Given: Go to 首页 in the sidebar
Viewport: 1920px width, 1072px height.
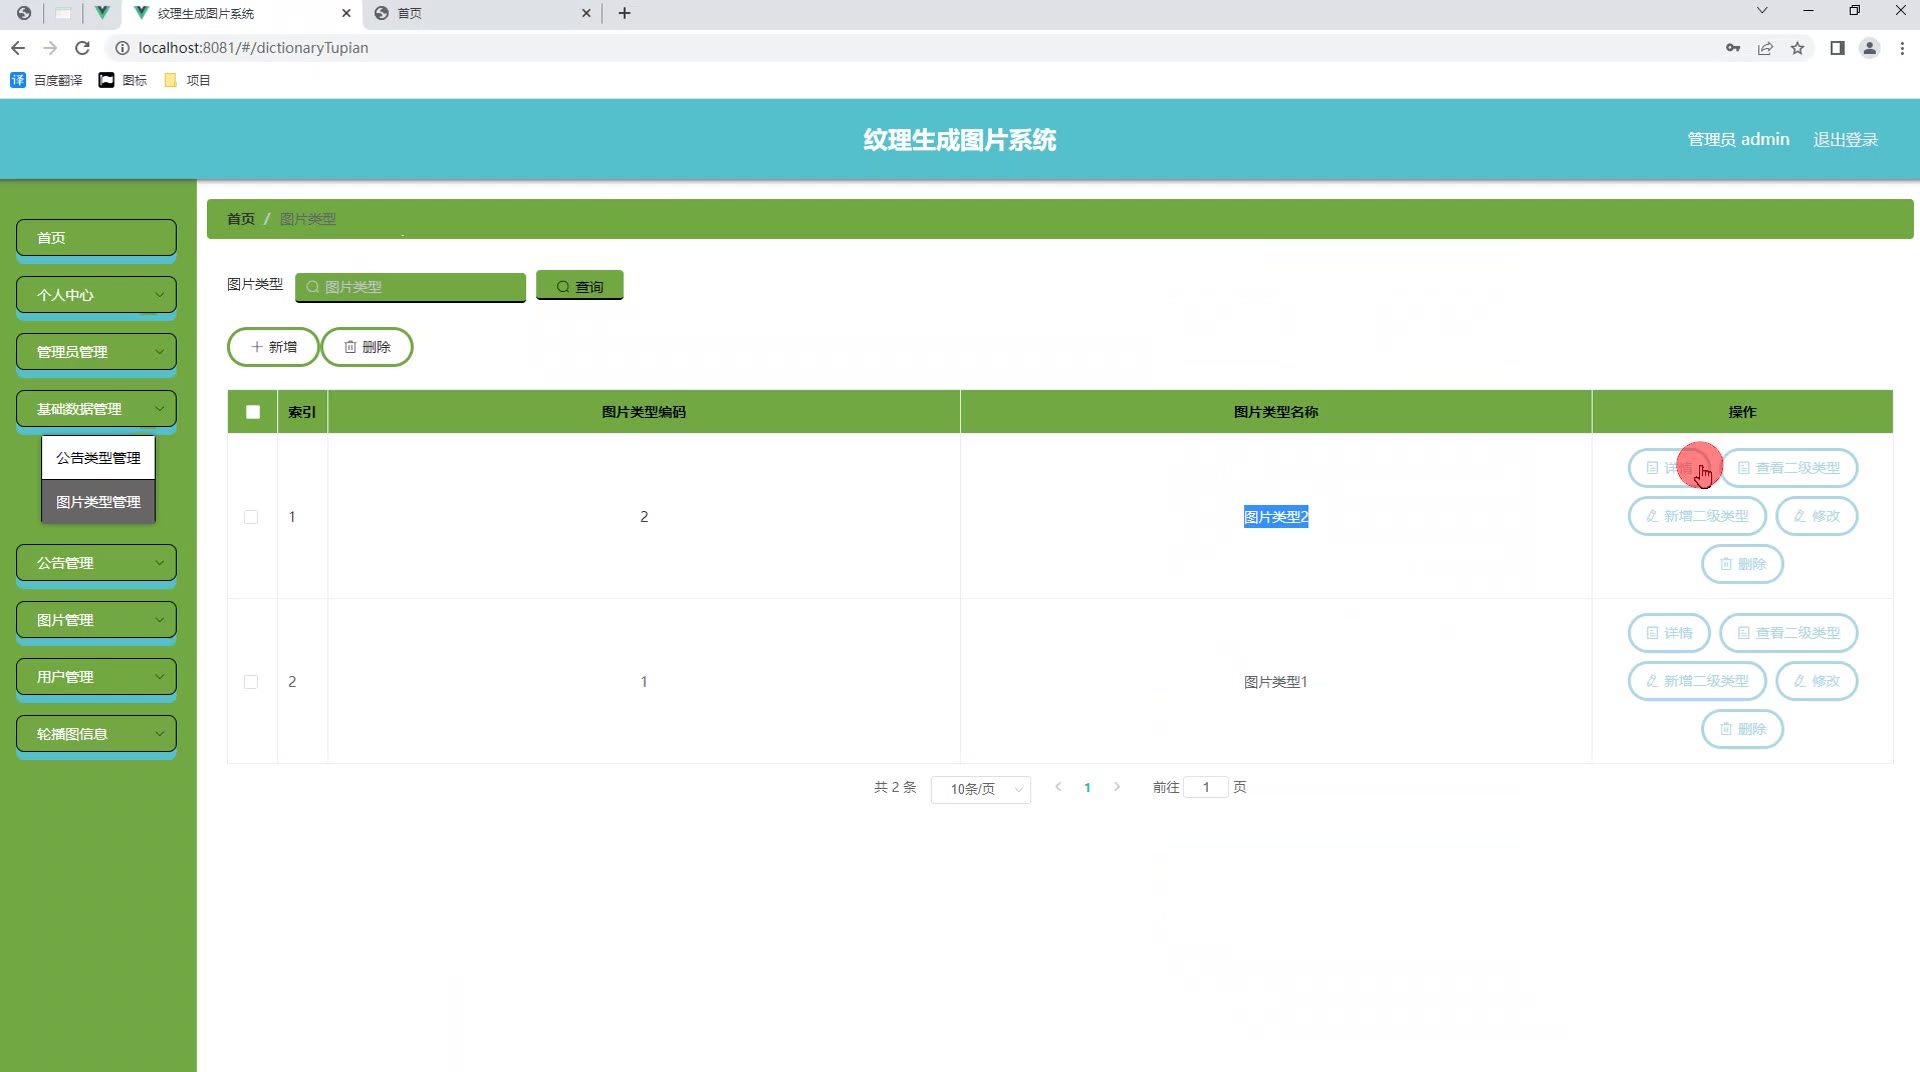Looking at the screenshot, I should (x=96, y=238).
